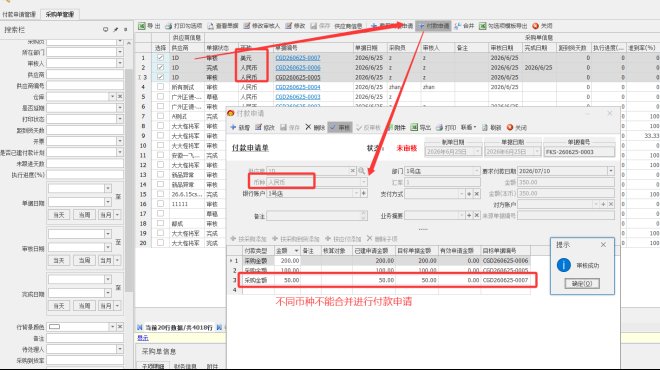
Task: Toggle checkbox for row 3 order CGD260625-0005
Action: (x=160, y=77)
